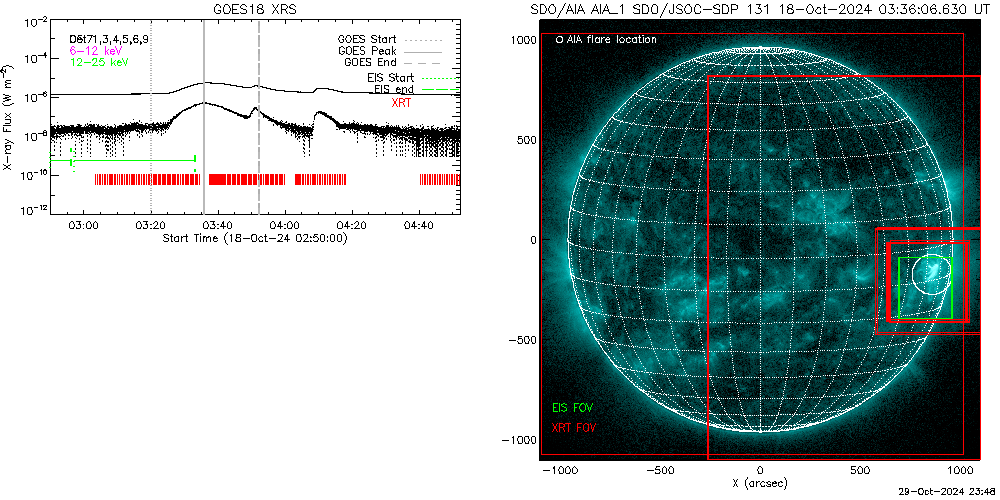Click the 04:40 time tick label
1000x500 pixels.
tap(419, 225)
